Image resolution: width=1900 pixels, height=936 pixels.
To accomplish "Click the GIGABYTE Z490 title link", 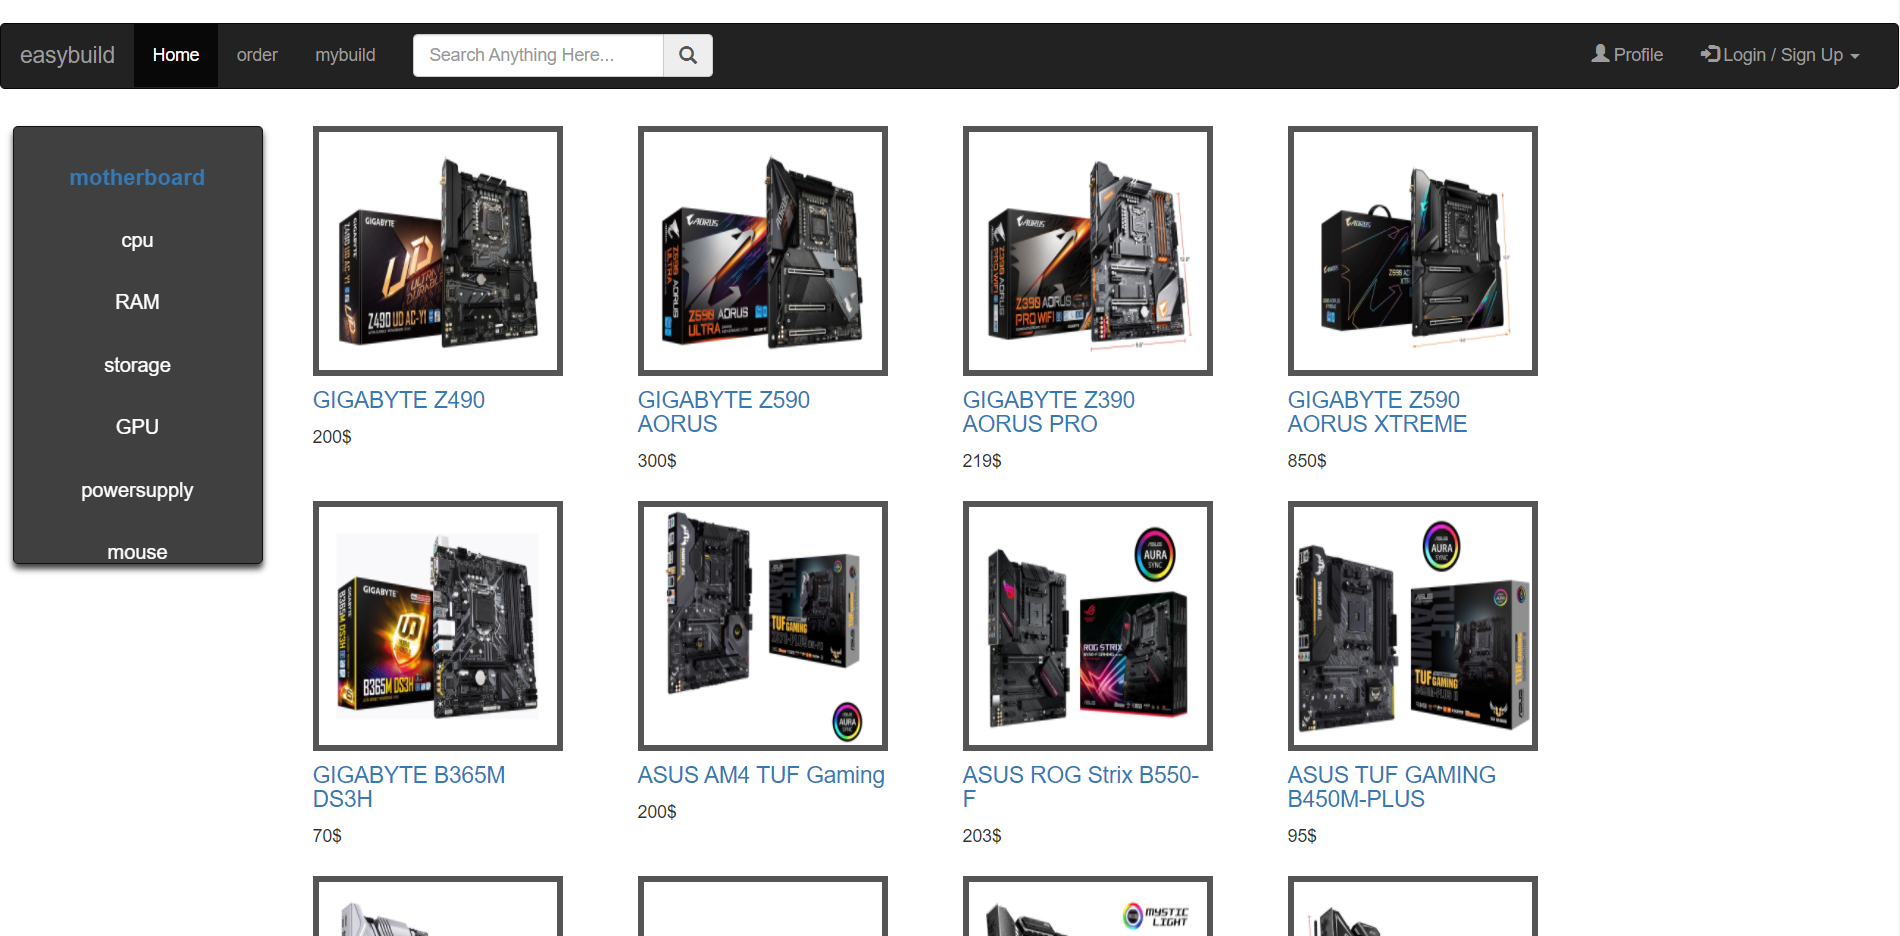I will coord(399,400).
